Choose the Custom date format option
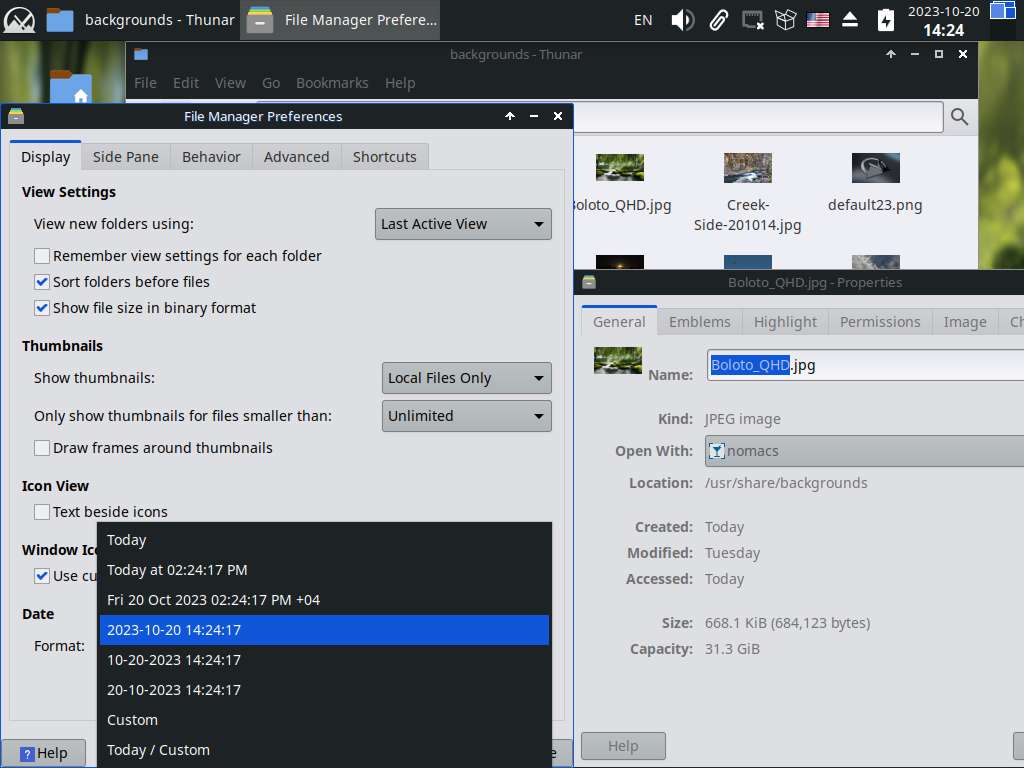 click(133, 720)
